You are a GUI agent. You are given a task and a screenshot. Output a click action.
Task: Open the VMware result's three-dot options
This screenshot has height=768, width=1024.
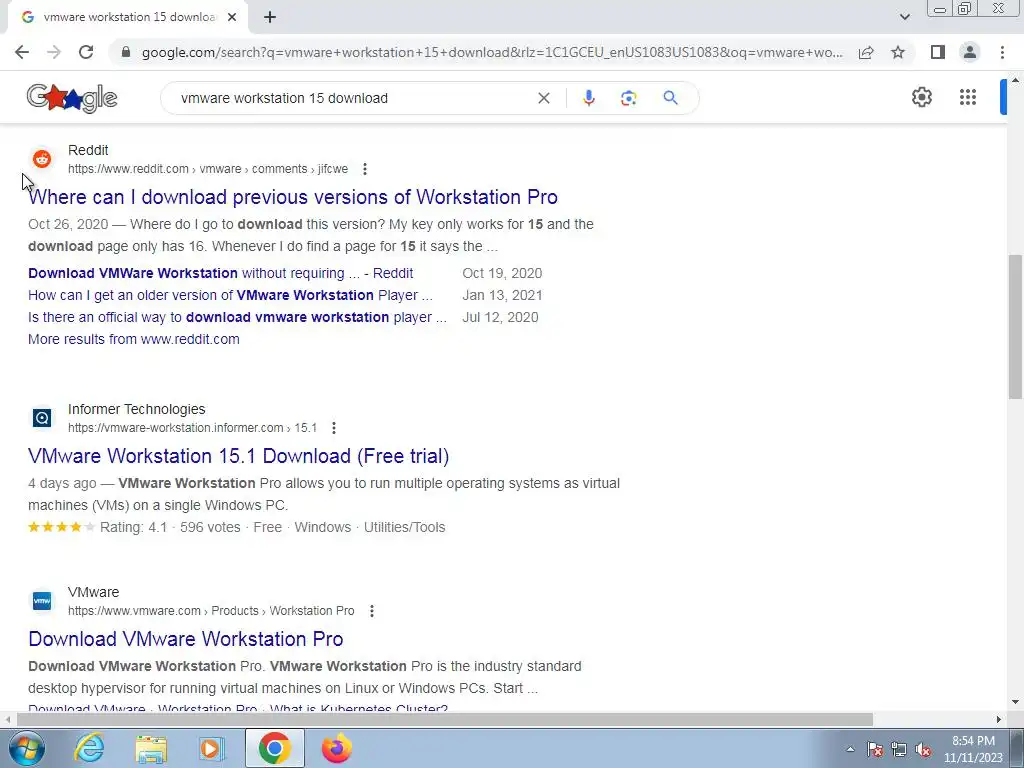click(x=372, y=611)
